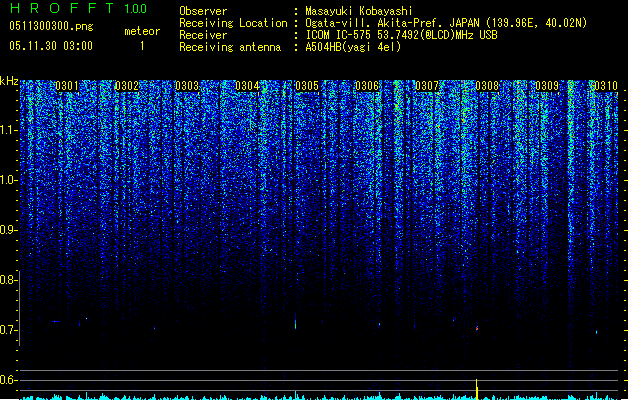Click the 0302 time marker

[127, 86]
